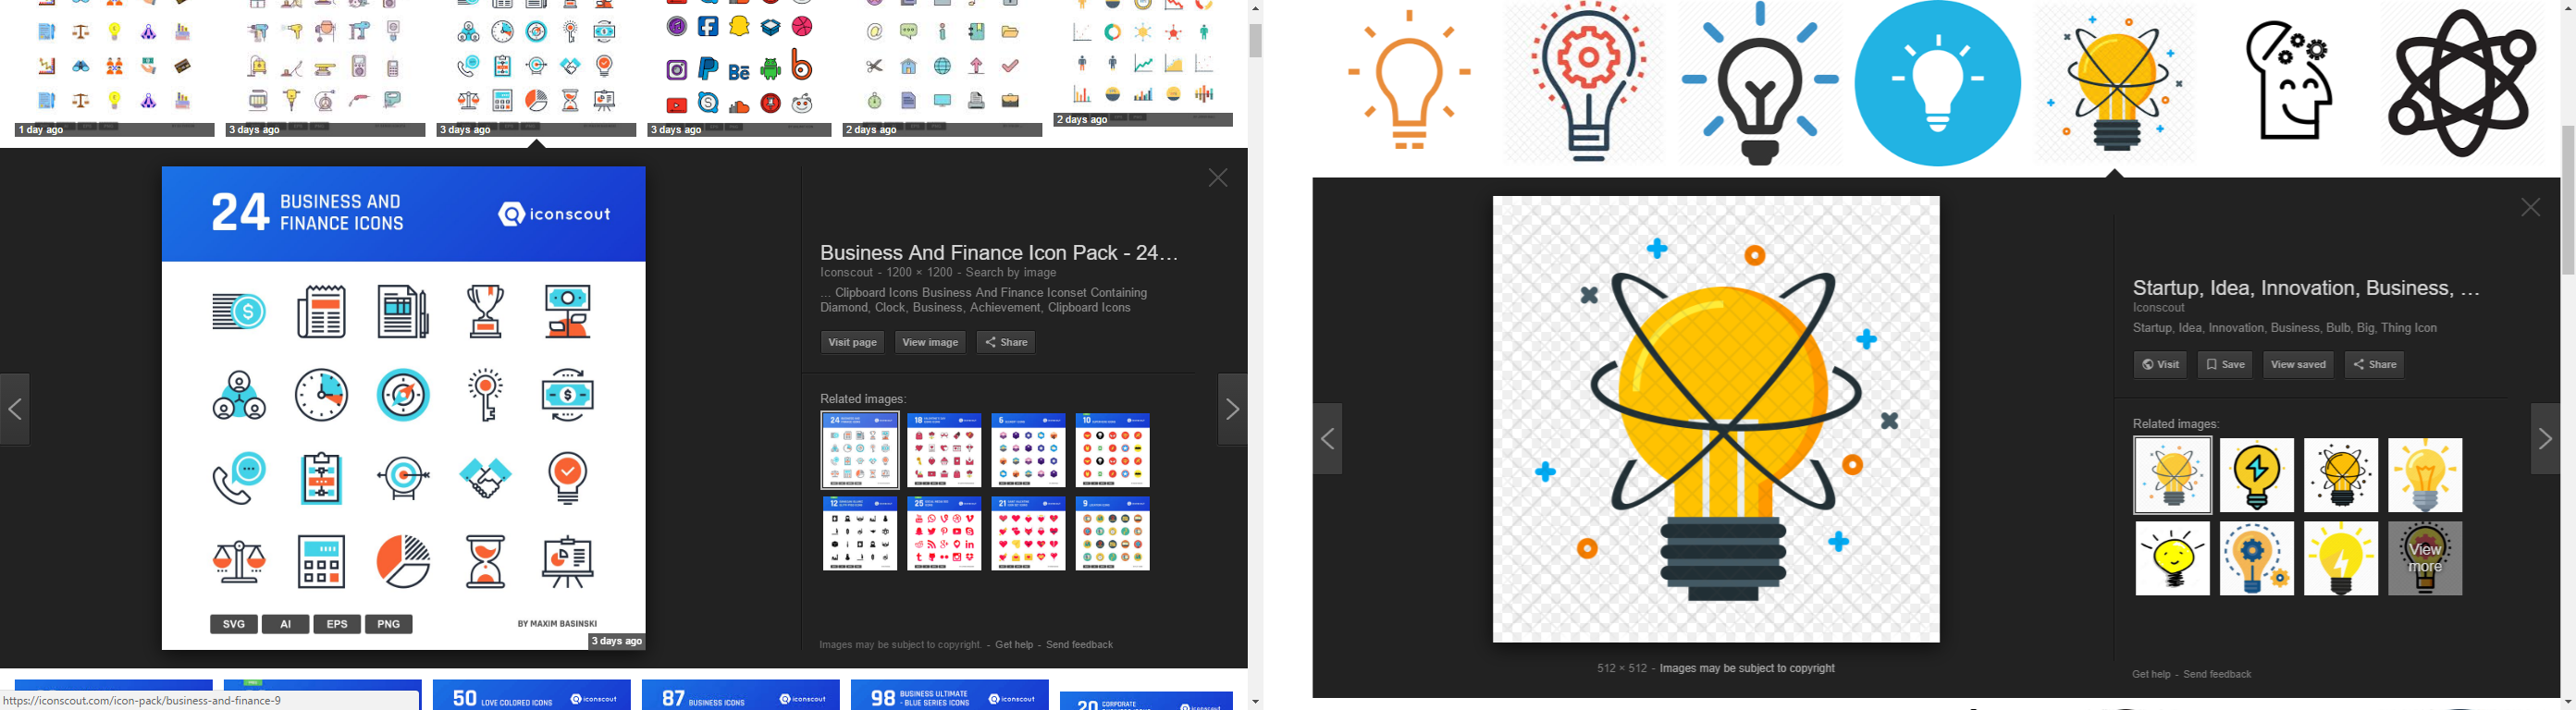Screen dimensions: 2576x710
Task: Open View saved images
Action: pyautogui.click(x=2298, y=364)
